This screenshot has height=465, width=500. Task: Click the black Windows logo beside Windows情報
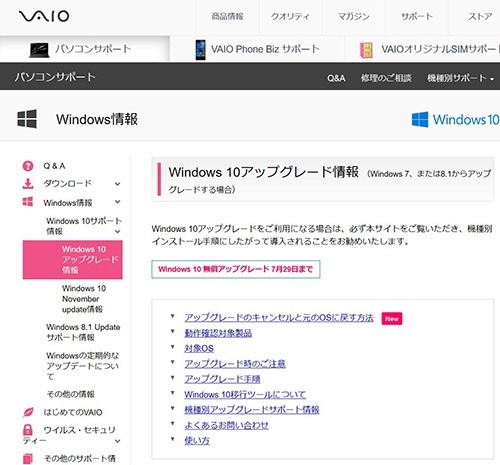[x=27, y=119]
